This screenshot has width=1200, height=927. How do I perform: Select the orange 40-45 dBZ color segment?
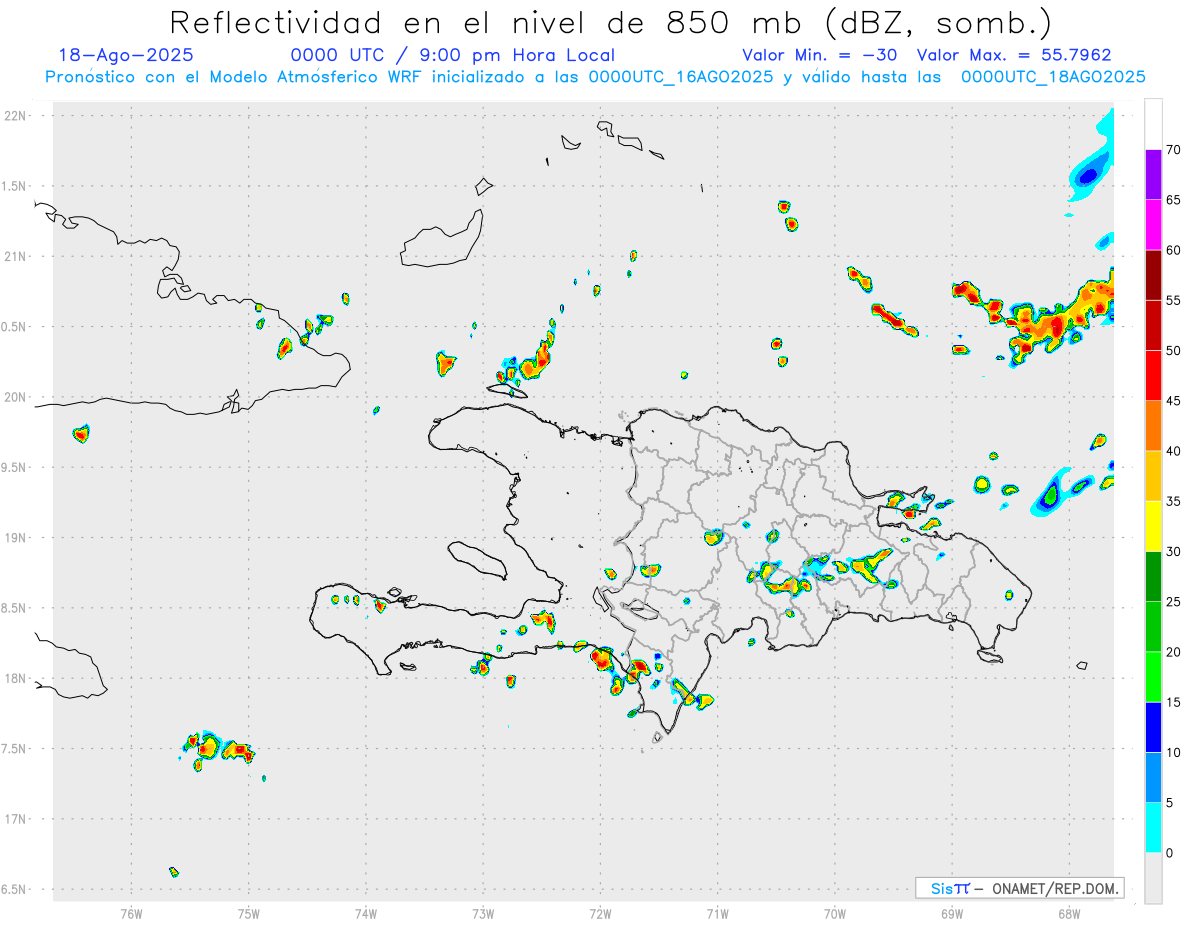1153,425
